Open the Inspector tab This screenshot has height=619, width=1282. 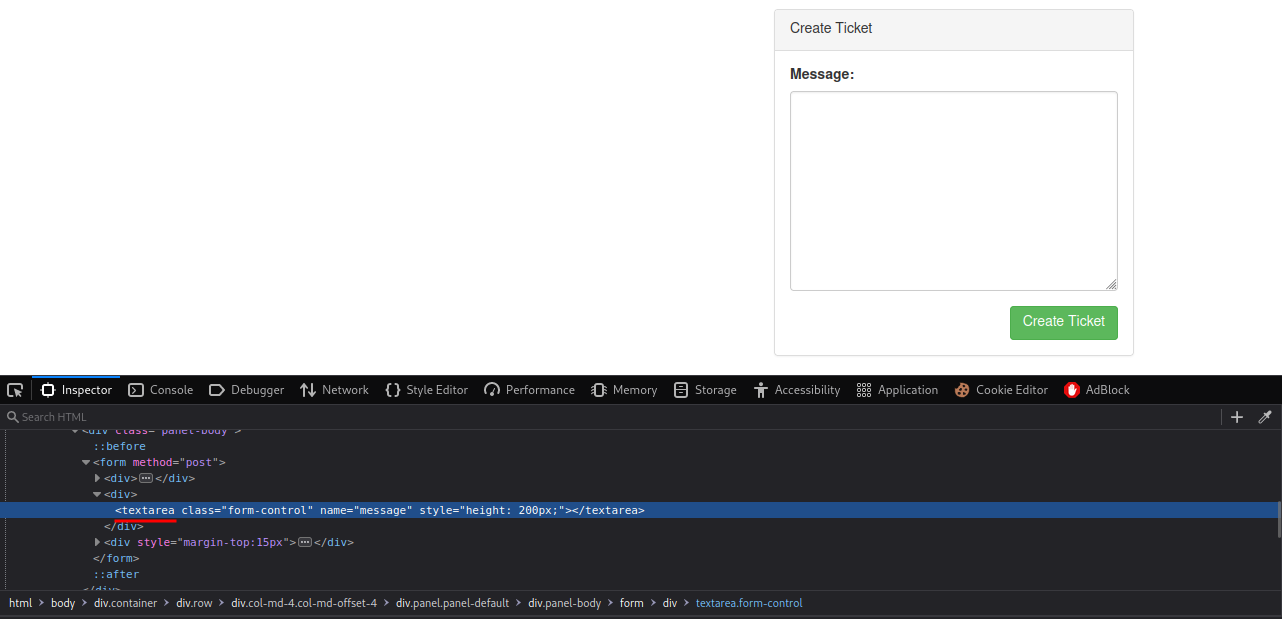click(76, 390)
